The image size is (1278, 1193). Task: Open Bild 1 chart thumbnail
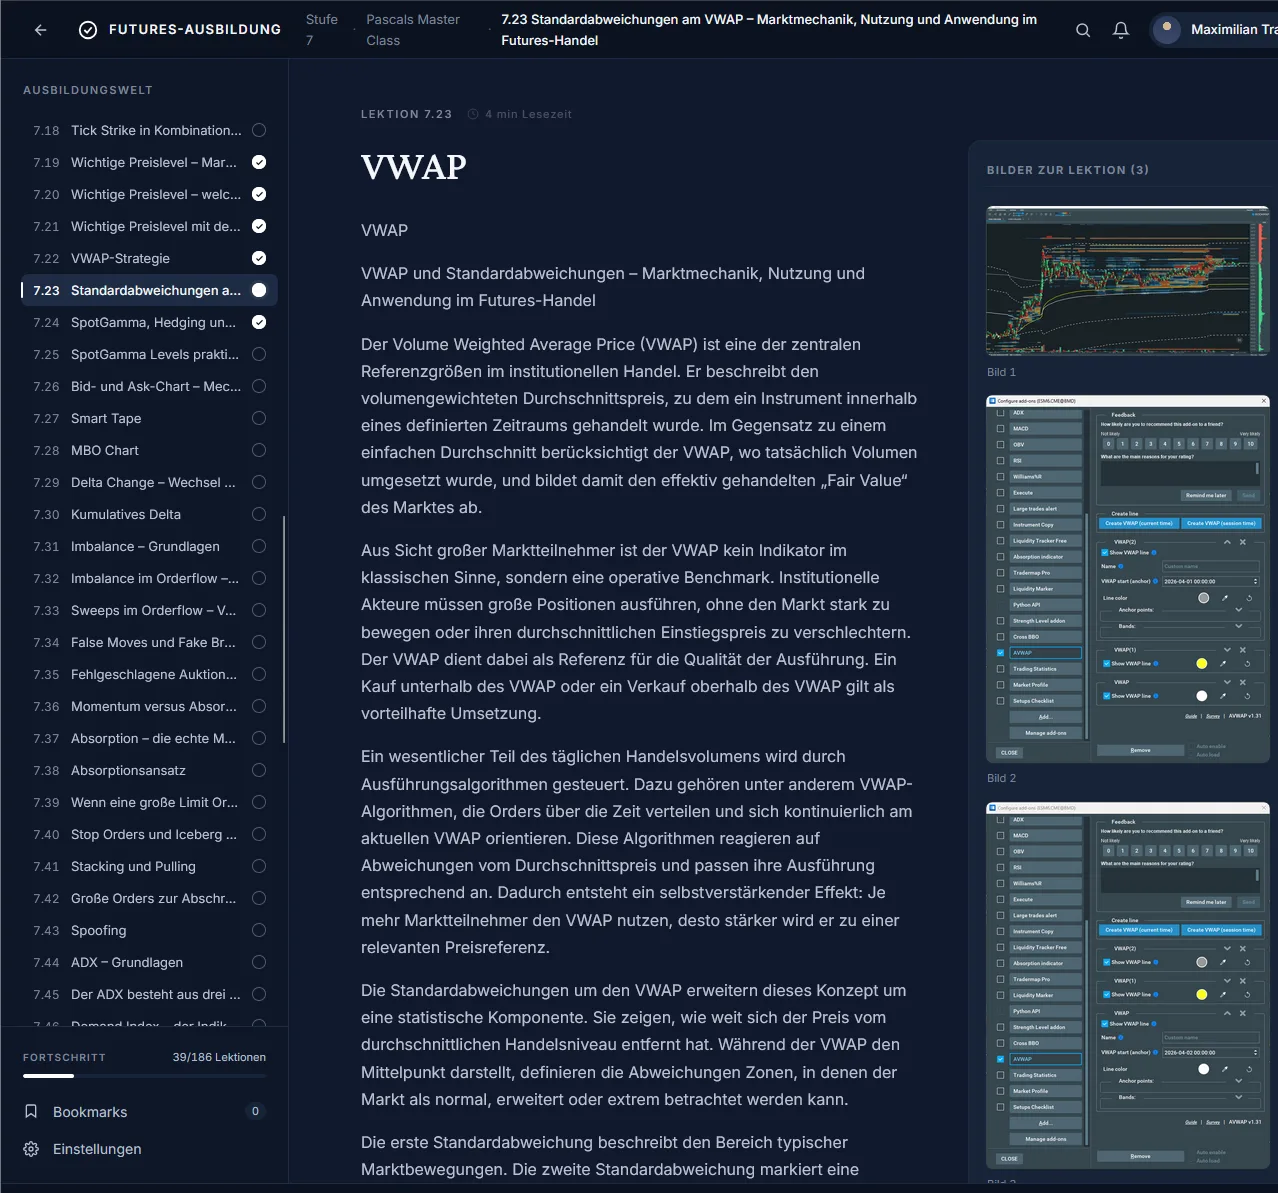pyautogui.click(x=1128, y=280)
